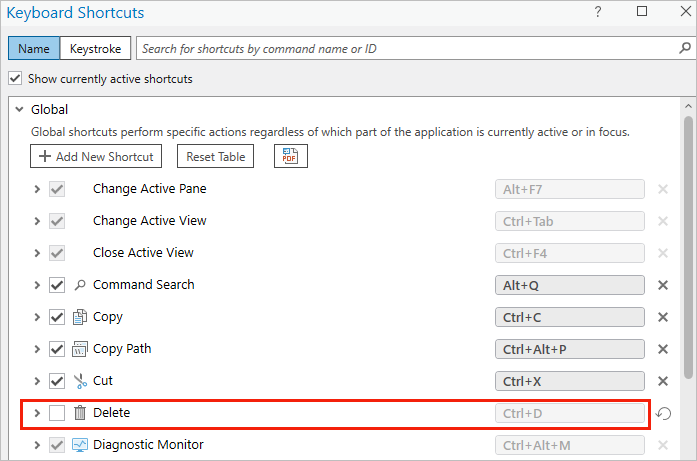697x461 pixels.
Task: Select the Name search mode
Action: pyautogui.click(x=34, y=48)
